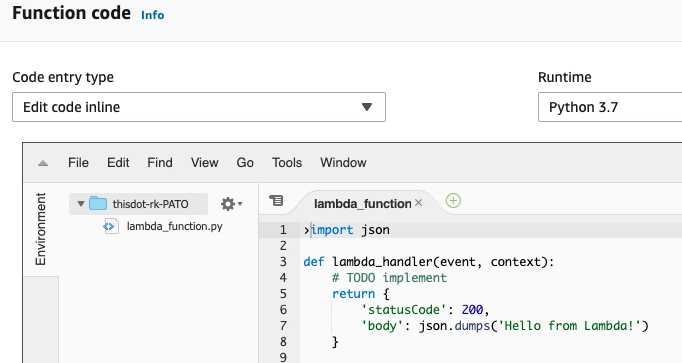
Task: Switch to the lambda_function editor tab
Action: coord(362,203)
